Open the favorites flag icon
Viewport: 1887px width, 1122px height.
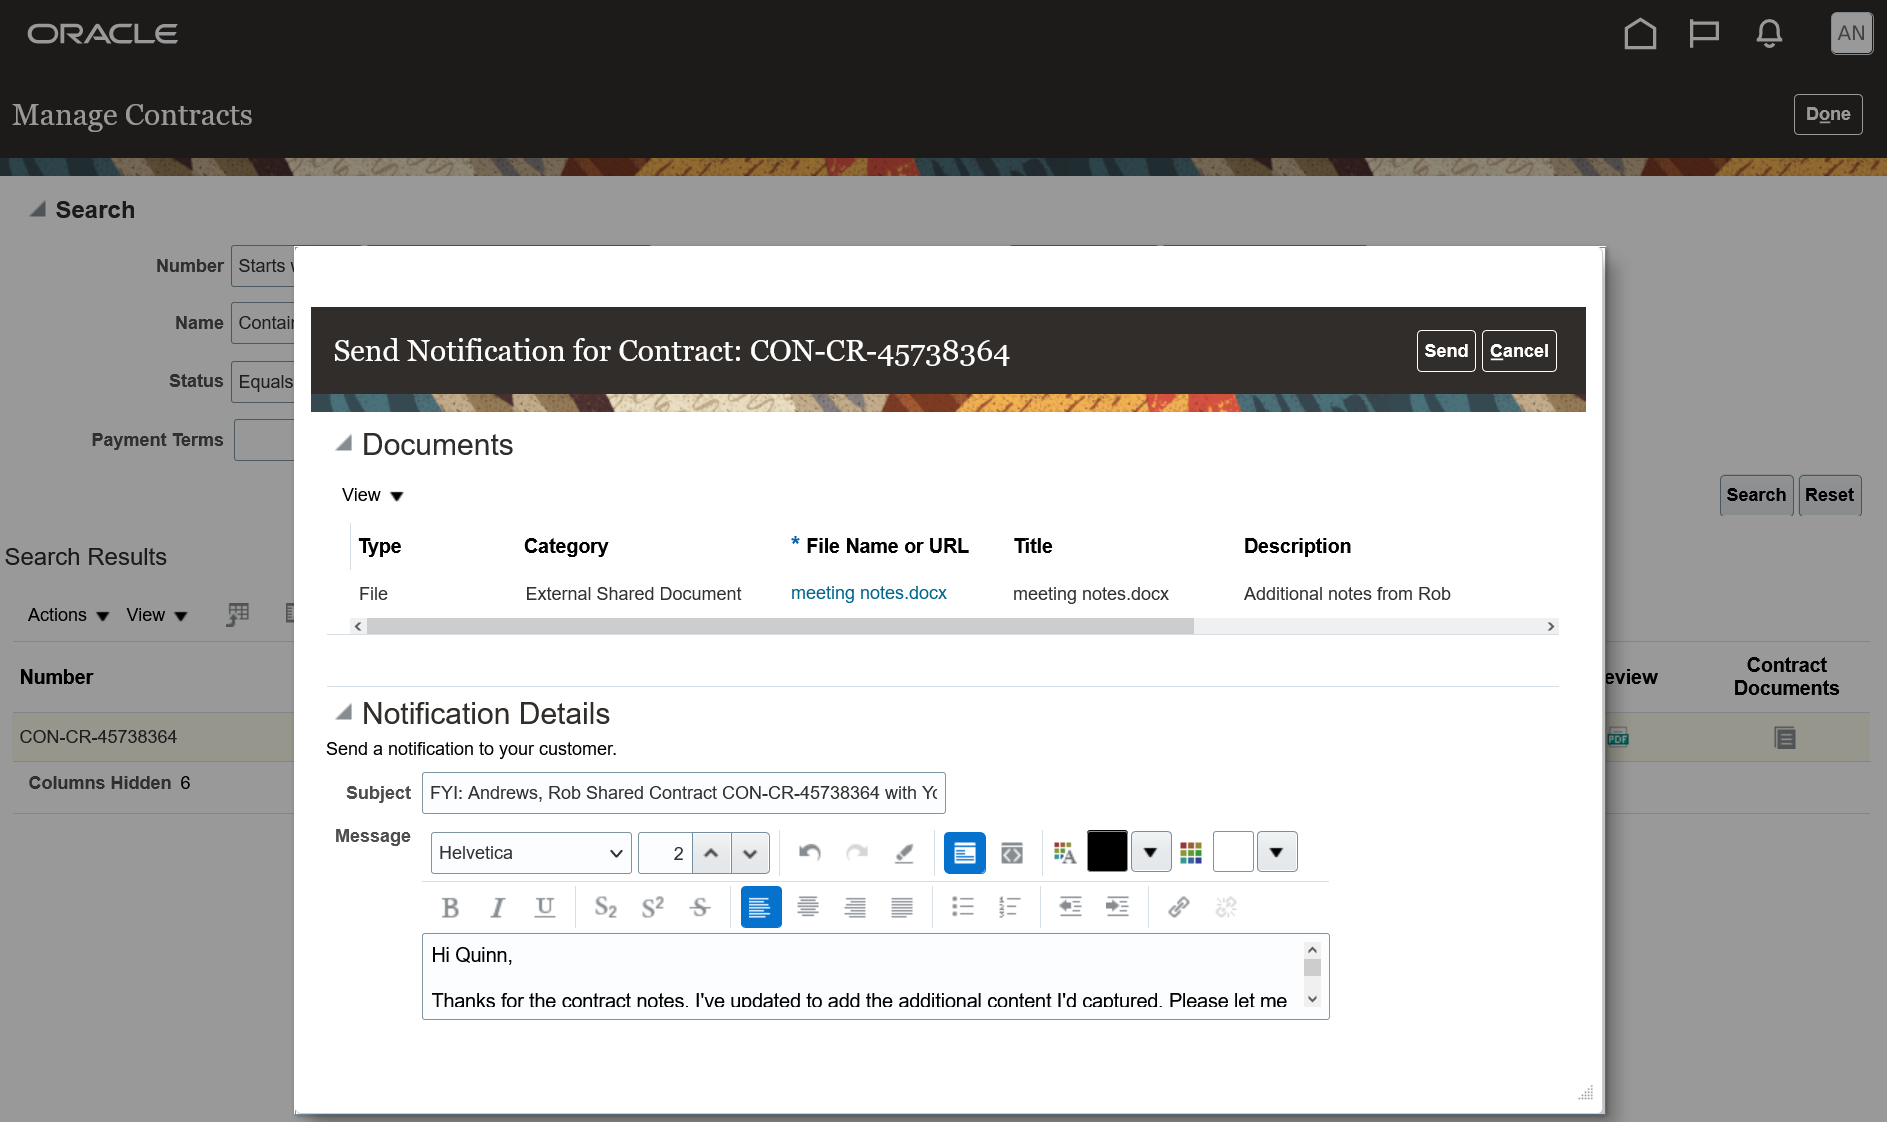1704,34
